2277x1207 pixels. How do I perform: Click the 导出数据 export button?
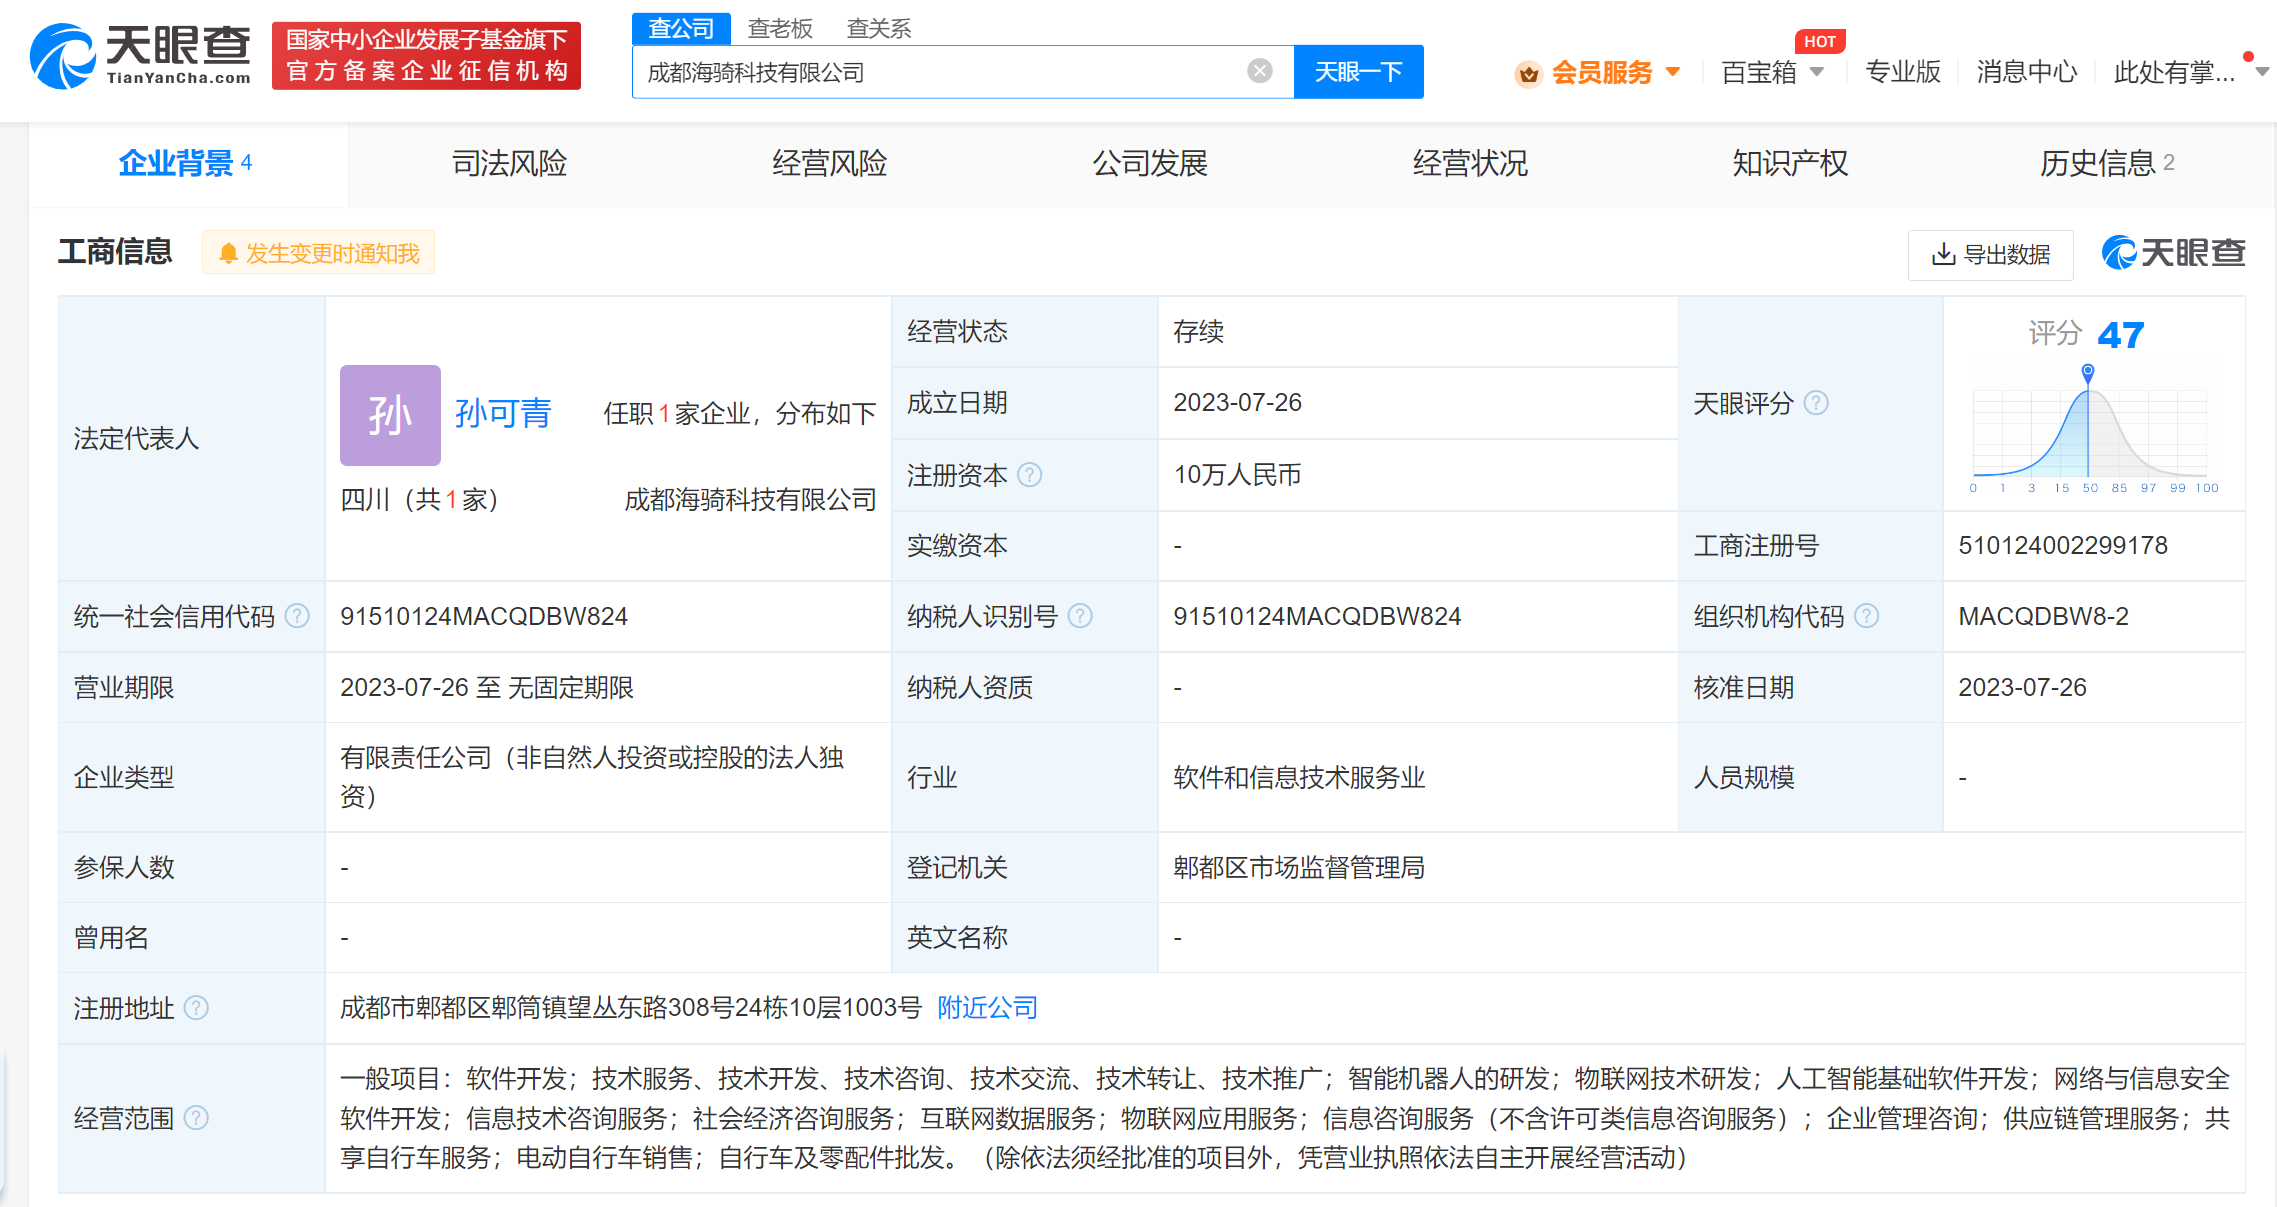(x=1990, y=254)
